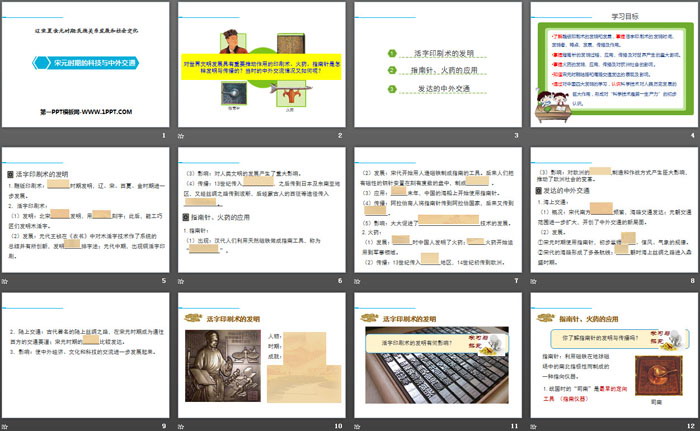700x431 pixels.
Task: Select slide 12 with 司南 compass image
Action: (x=614, y=356)
